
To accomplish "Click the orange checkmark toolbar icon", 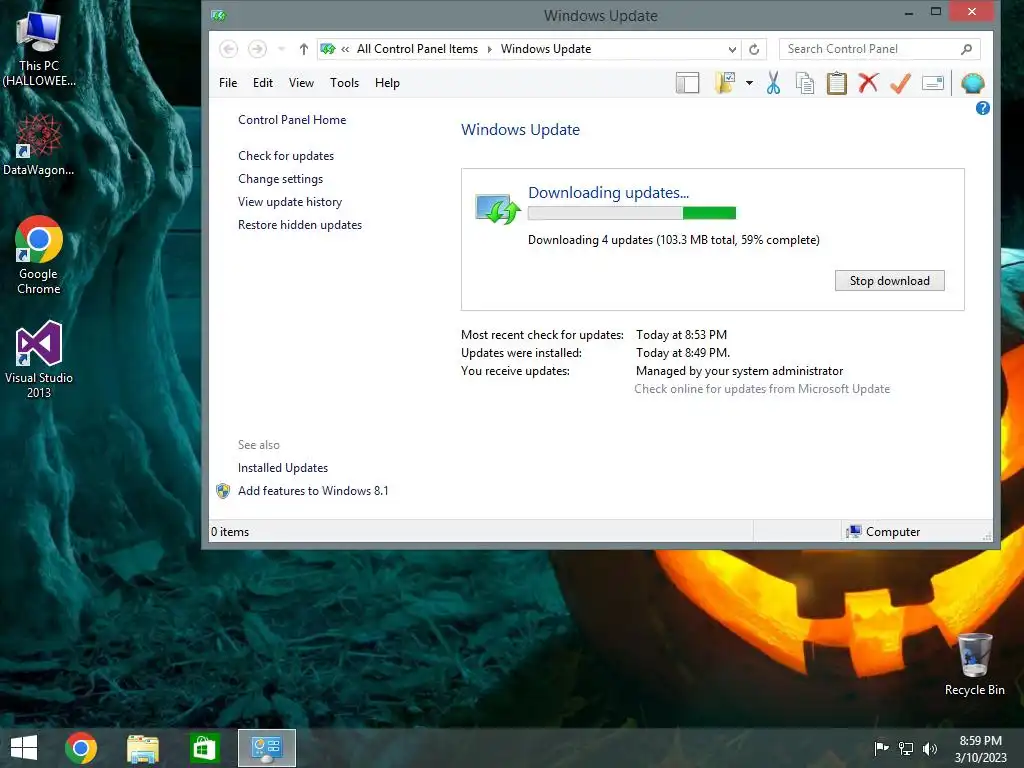I will 901,83.
